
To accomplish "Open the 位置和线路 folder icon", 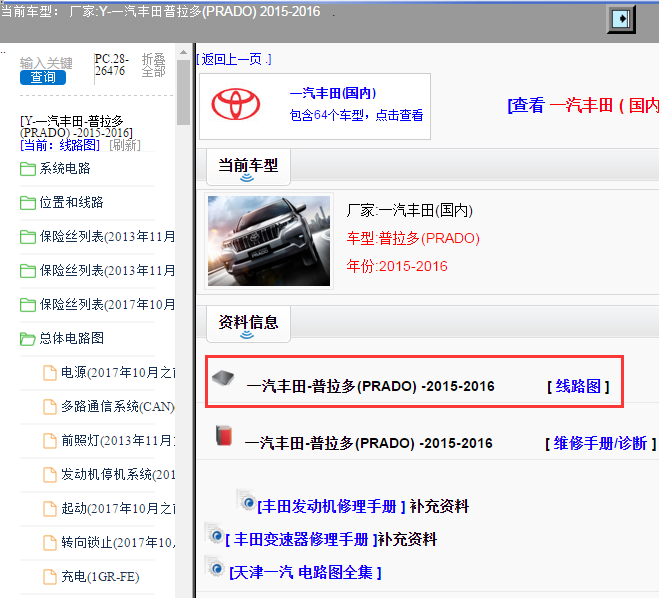I will (28, 203).
